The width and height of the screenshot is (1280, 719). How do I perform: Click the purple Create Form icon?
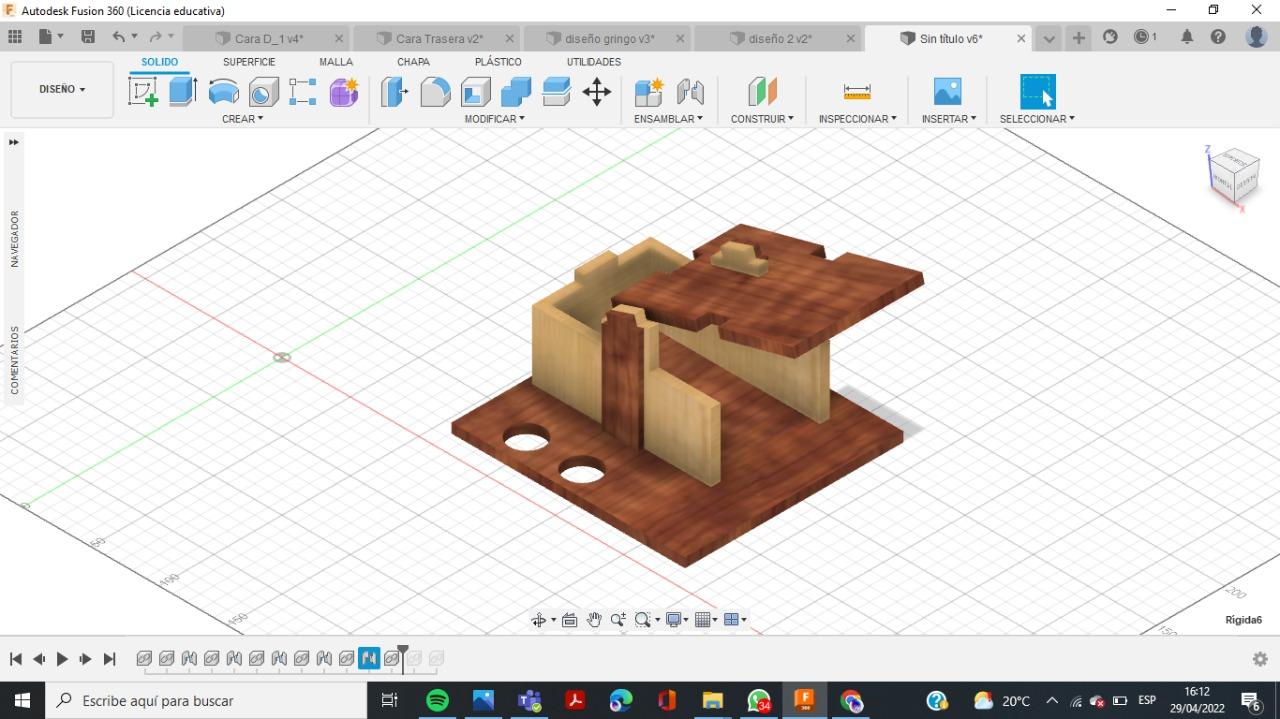pyautogui.click(x=344, y=92)
